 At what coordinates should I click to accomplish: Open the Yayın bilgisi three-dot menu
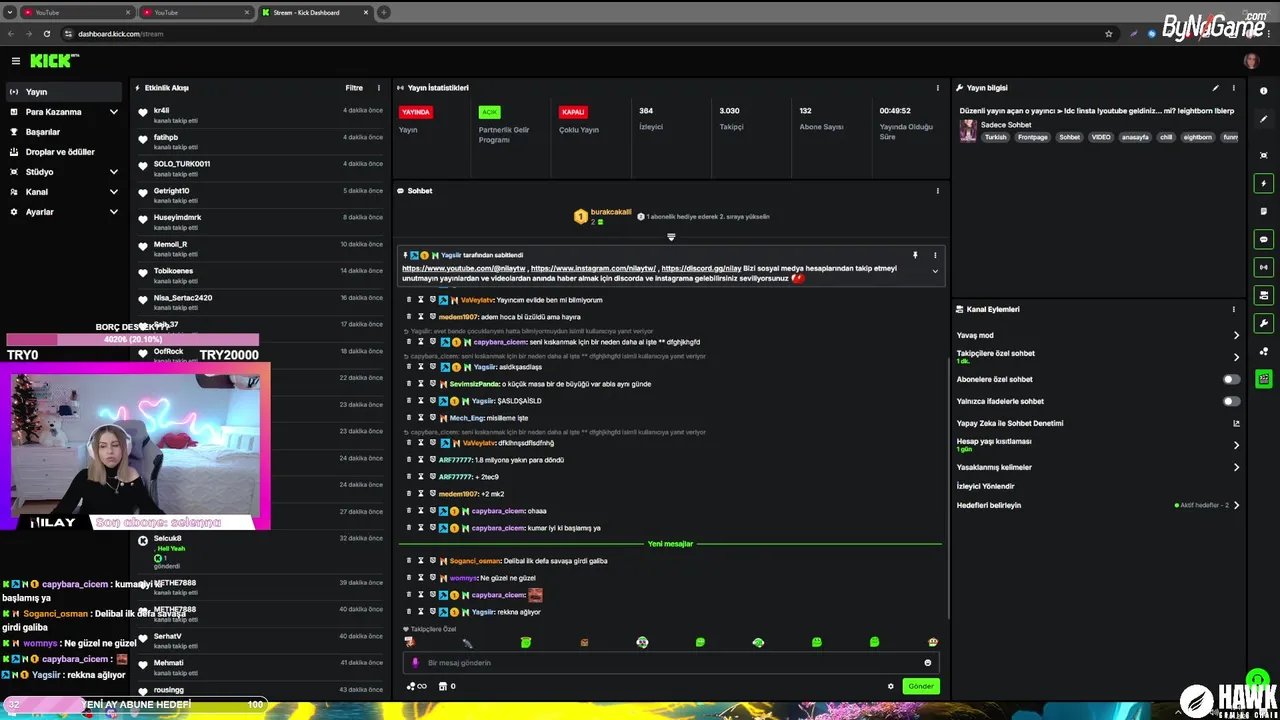click(x=1234, y=88)
